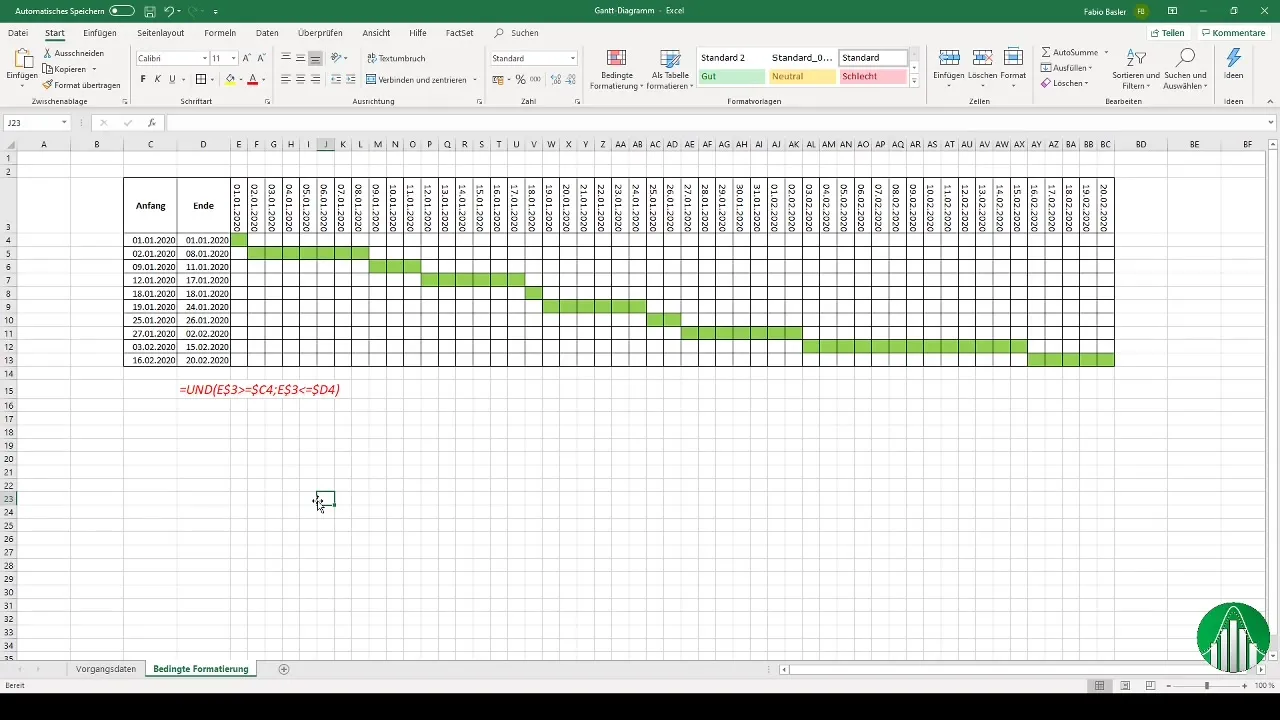1280x720 pixels.
Task: Toggle underline U formatting
Action: click(x=172, y=79)
